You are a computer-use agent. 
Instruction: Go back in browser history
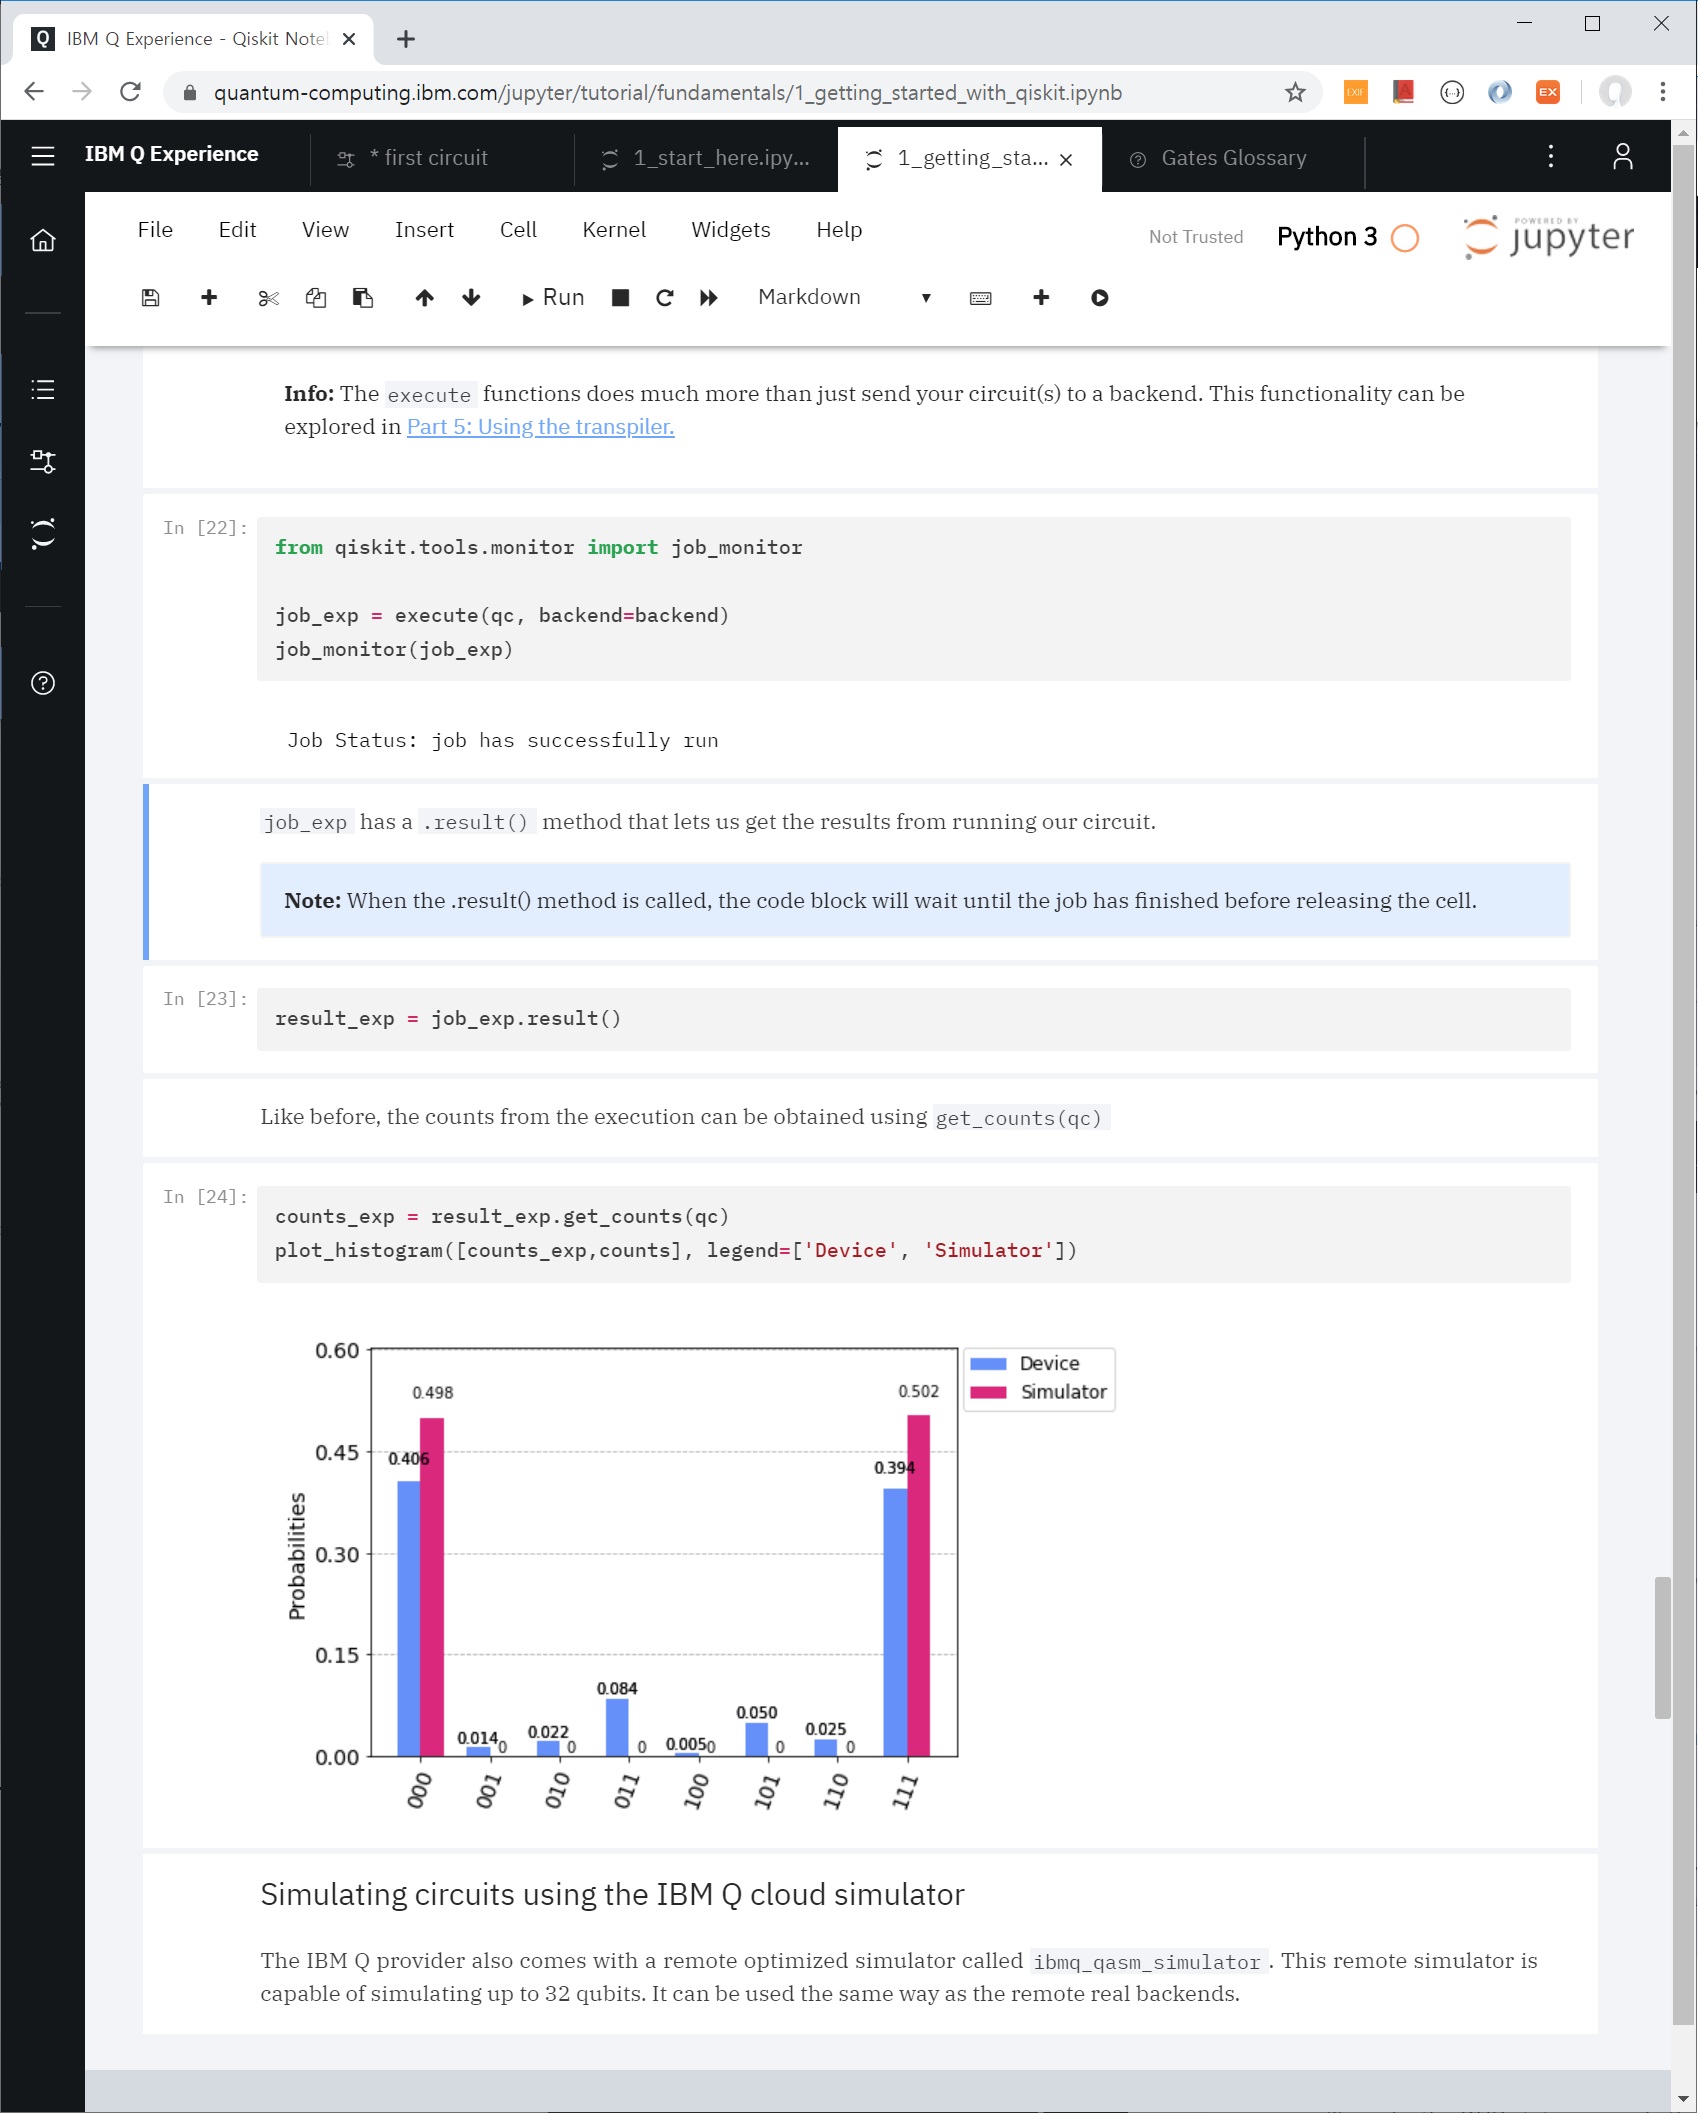click(34, 93)
